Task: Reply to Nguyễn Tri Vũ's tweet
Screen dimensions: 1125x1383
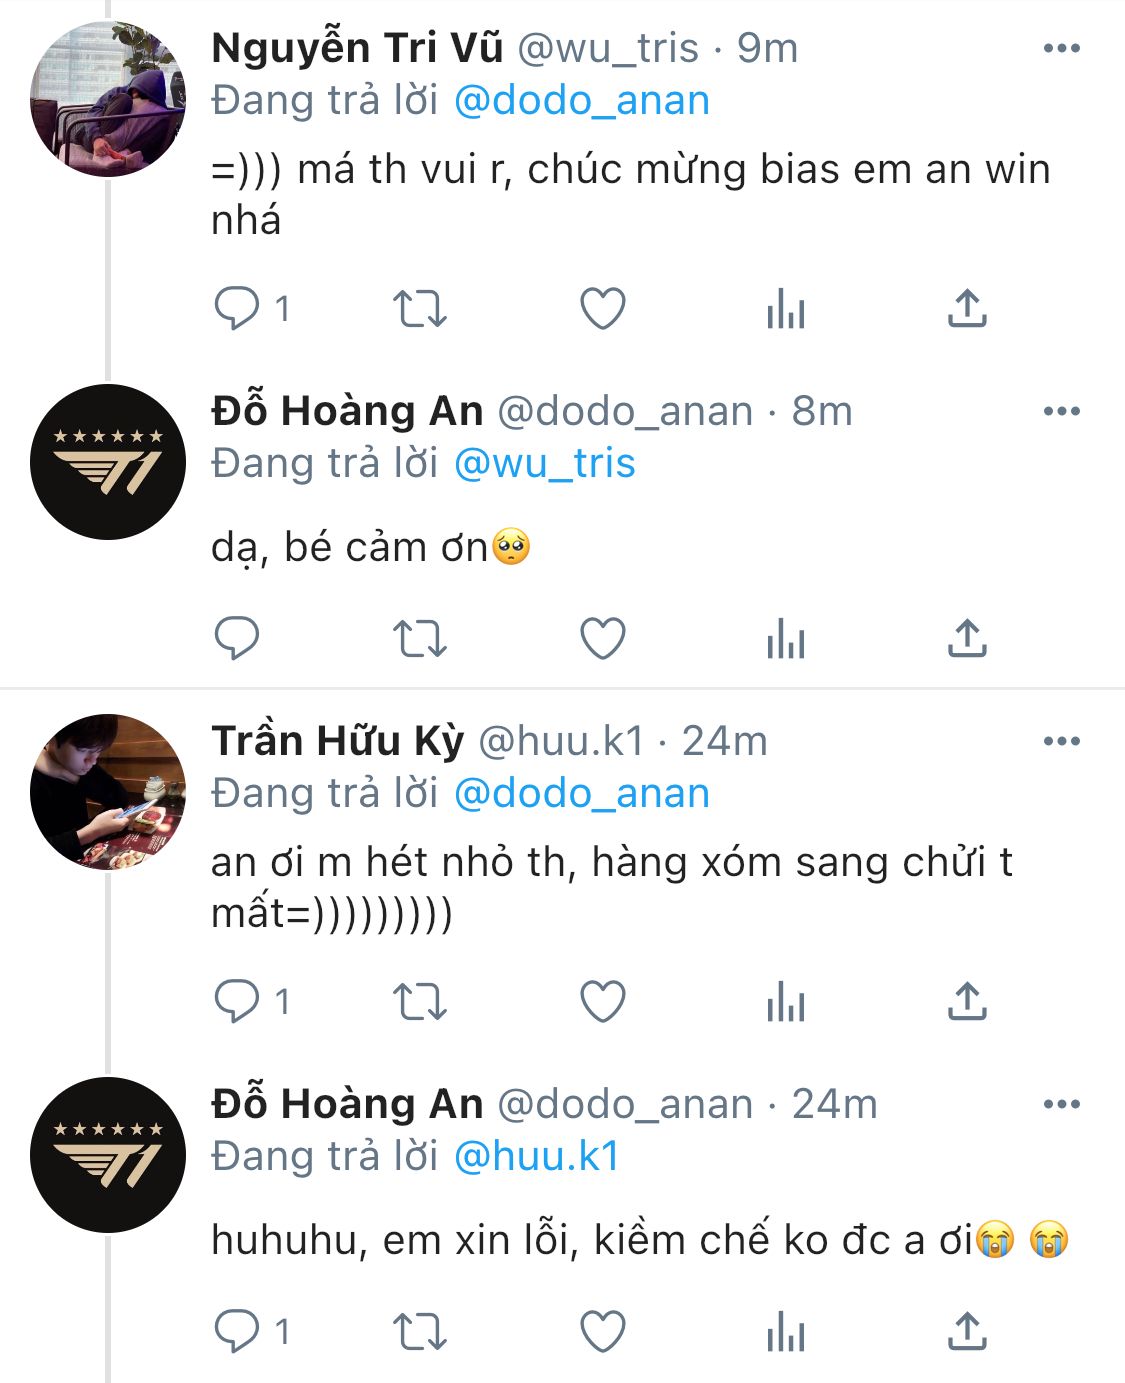Action: pyautogui.click(x=237, y=308)
